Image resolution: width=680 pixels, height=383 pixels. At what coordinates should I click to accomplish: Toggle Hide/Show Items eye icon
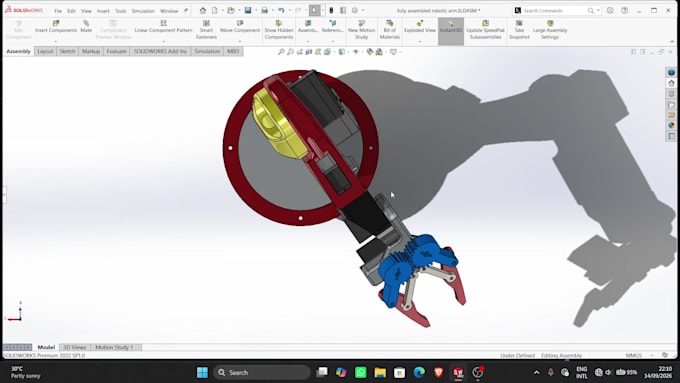point(356,52)
